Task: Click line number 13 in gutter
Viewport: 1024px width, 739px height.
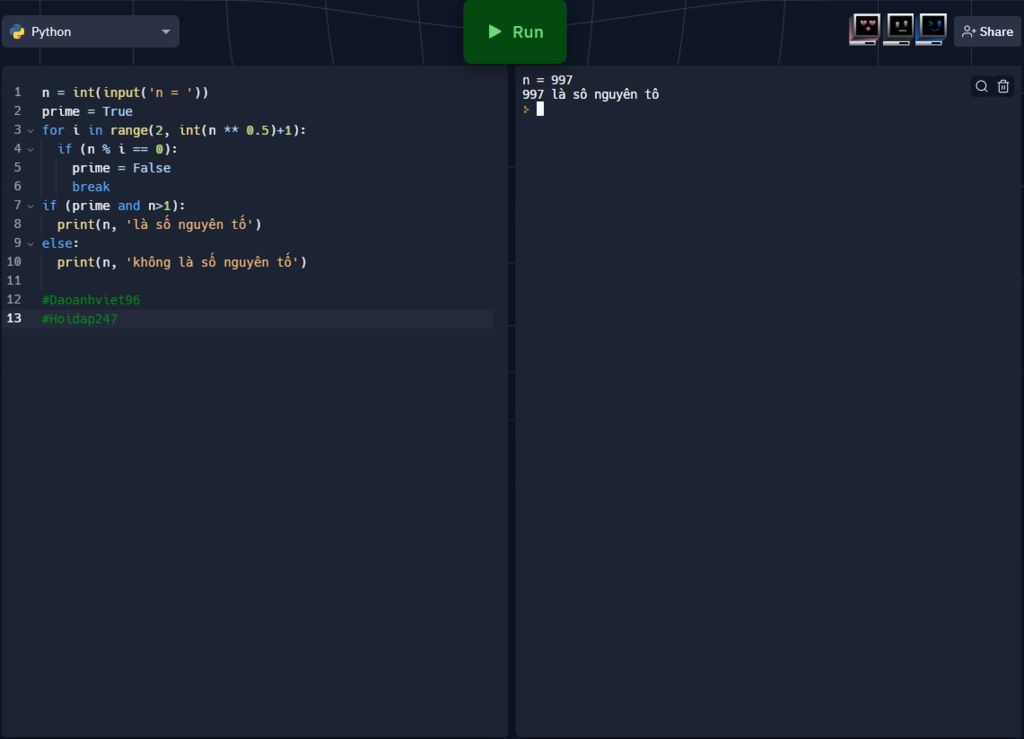Action: [x=16, y=319]
